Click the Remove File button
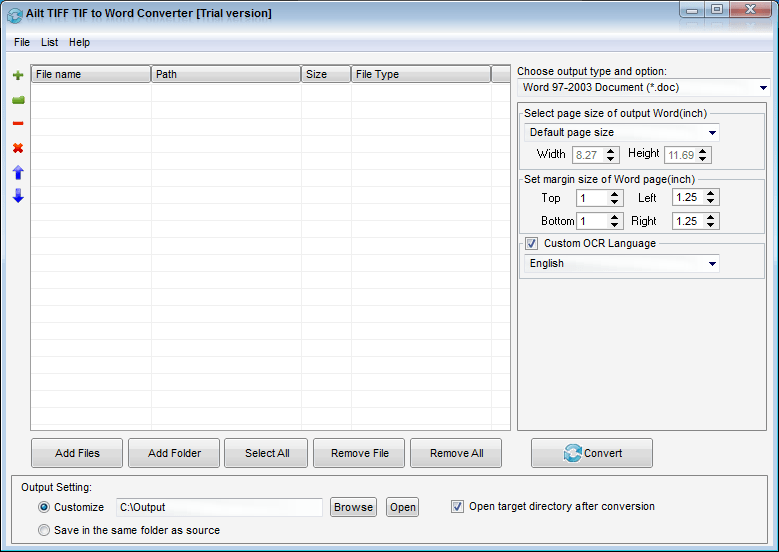Screen dimensions: 779x552 coord(359,453)
